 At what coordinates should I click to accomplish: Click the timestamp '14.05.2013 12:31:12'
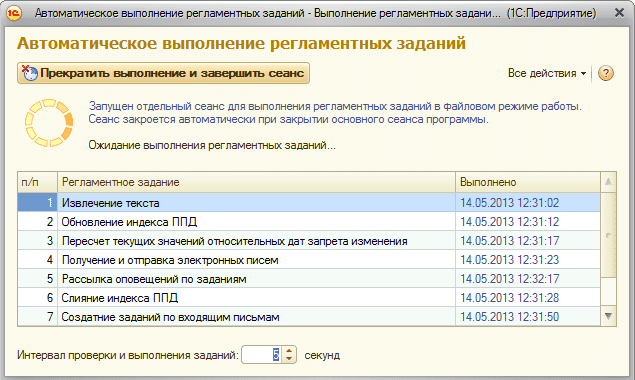tap(509, 222)
